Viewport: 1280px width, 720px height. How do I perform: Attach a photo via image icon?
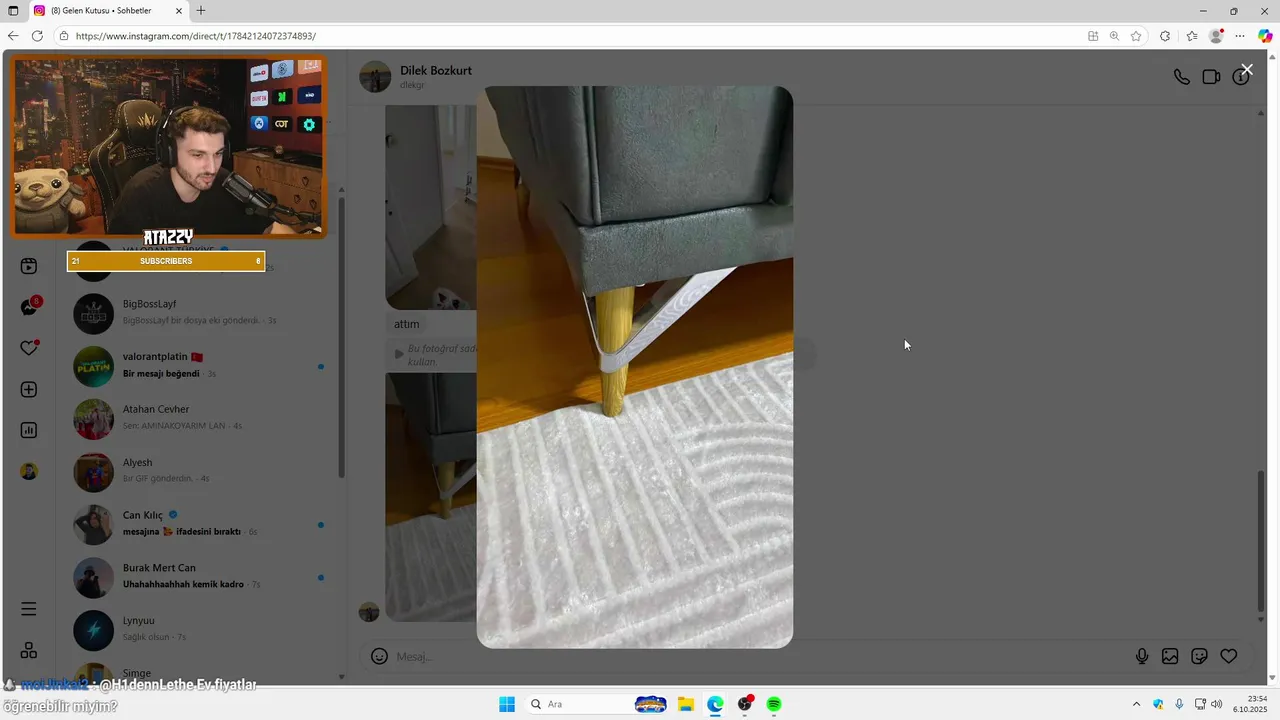click(x=1170, y=657)
